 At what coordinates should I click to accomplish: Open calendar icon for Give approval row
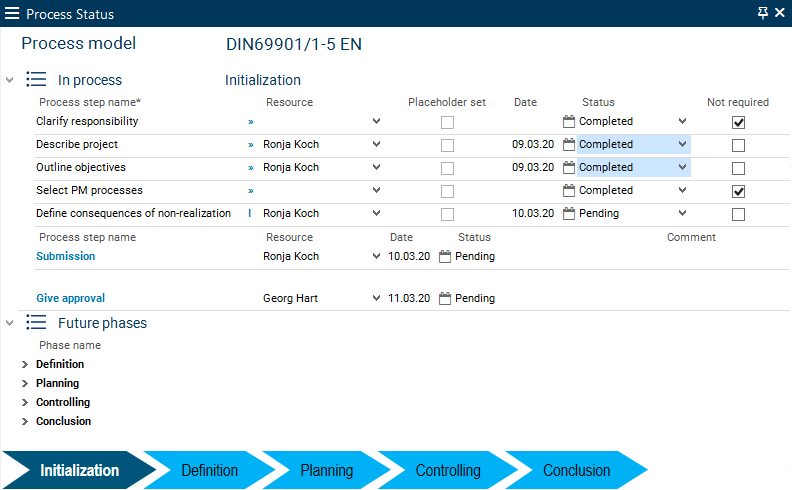[x=445, y=298]
